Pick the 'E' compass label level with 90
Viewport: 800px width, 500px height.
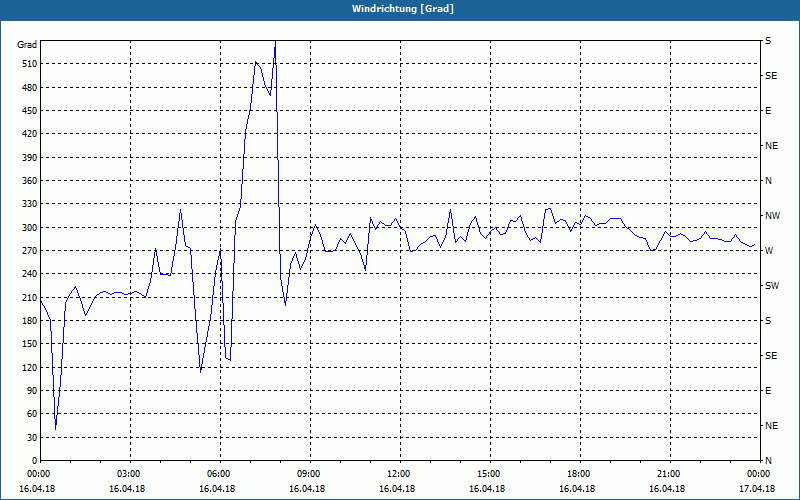click(768, 391)
